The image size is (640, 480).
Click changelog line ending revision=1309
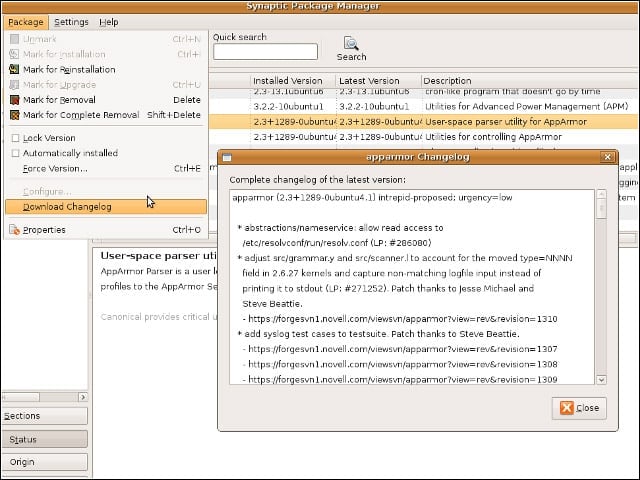[400, 380]
